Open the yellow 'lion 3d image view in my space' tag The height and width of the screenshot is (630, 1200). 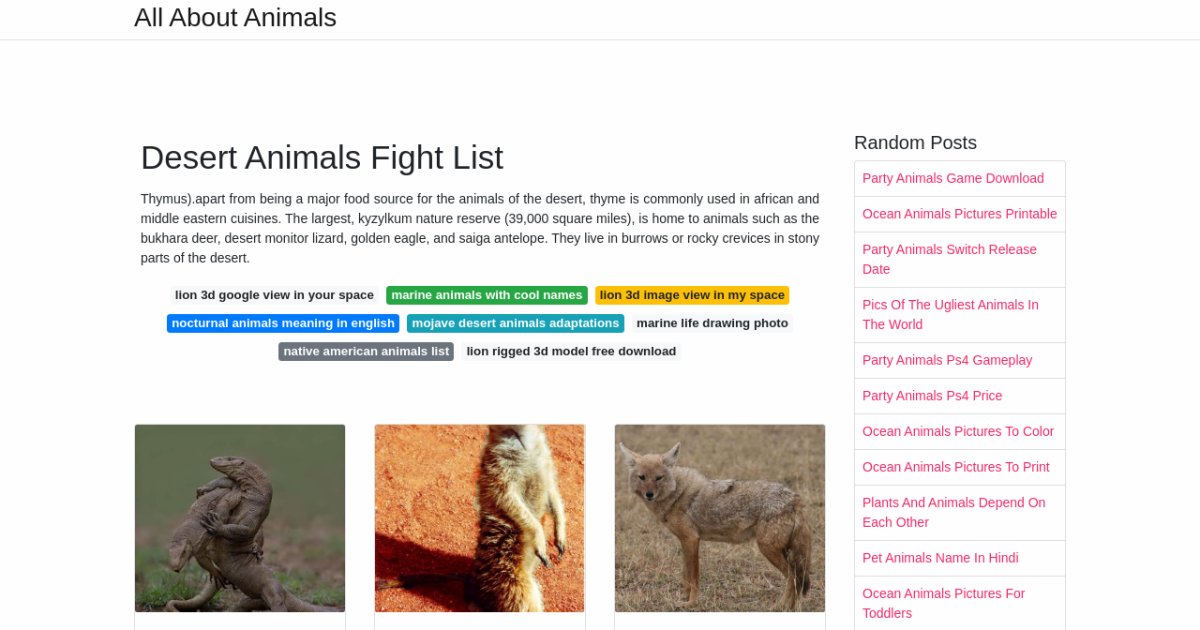click(x=692, y=295)
